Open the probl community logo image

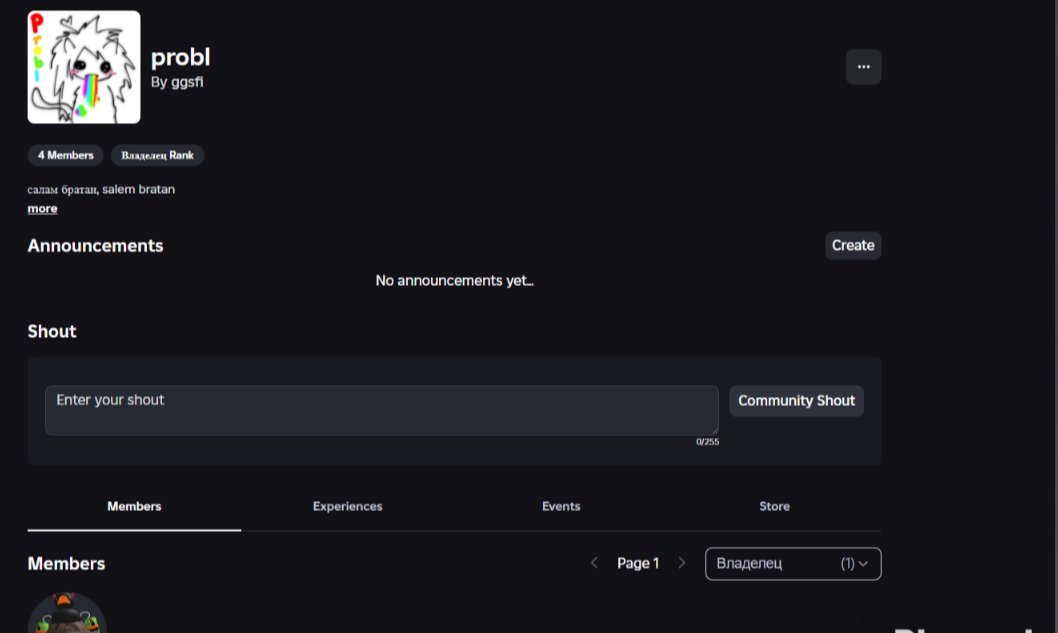tap(84, 67)
